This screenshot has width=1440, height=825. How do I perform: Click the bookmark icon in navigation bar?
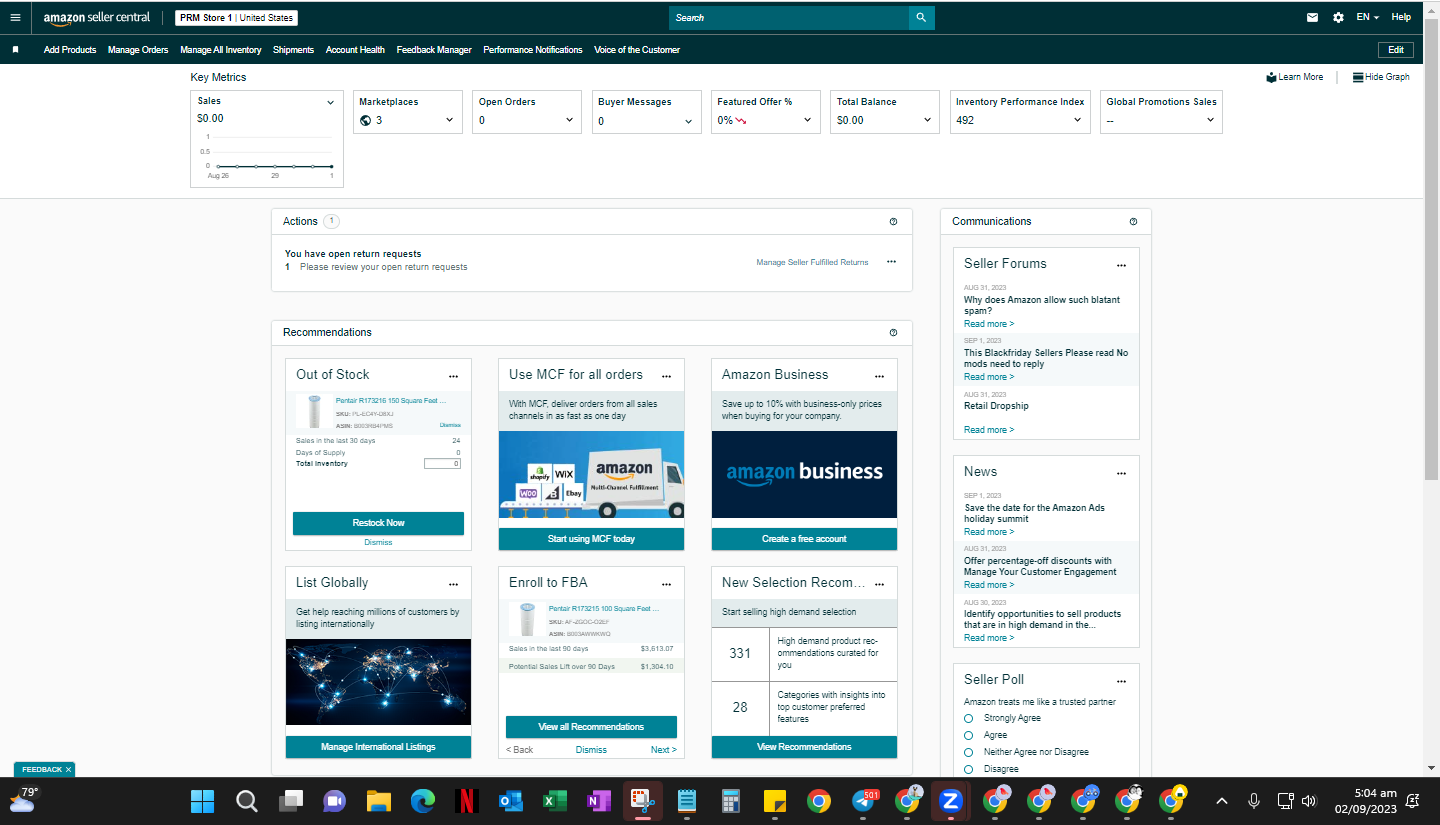[x=15, y=49]
